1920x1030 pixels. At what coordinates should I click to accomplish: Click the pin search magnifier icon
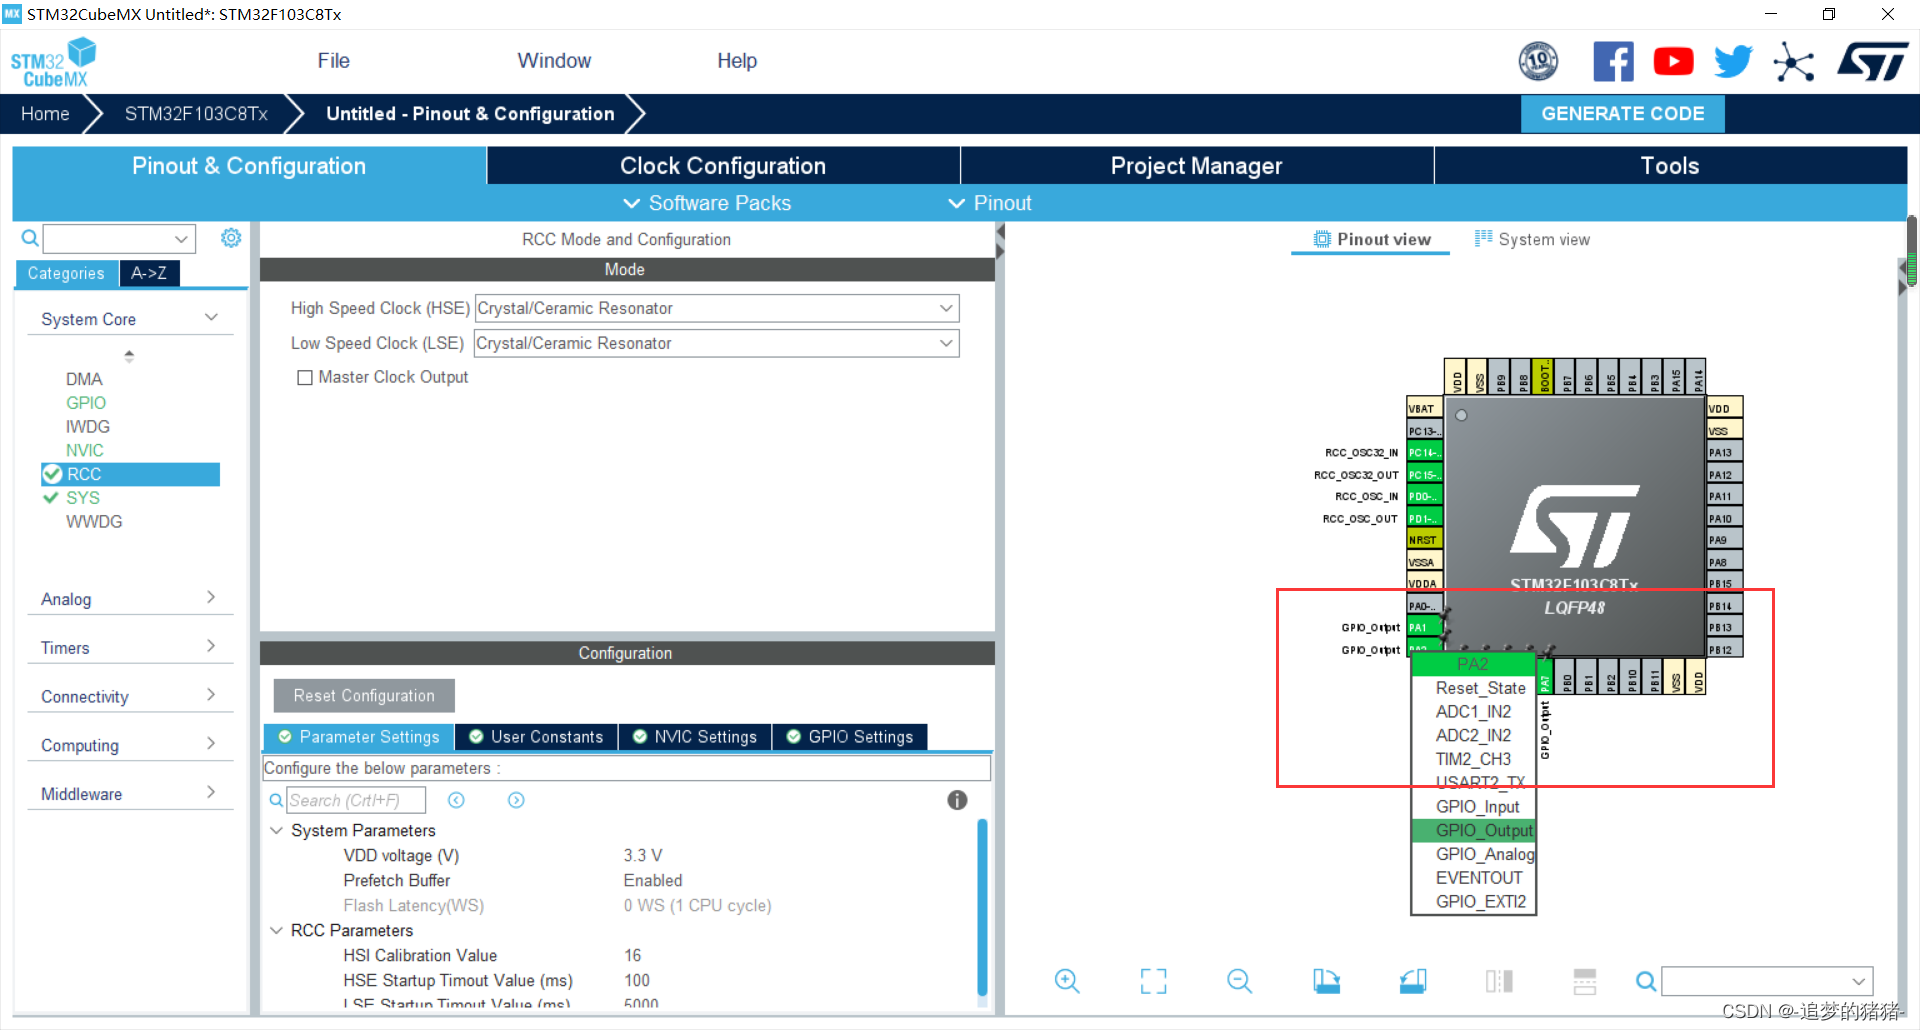(x=1645, y=981)
